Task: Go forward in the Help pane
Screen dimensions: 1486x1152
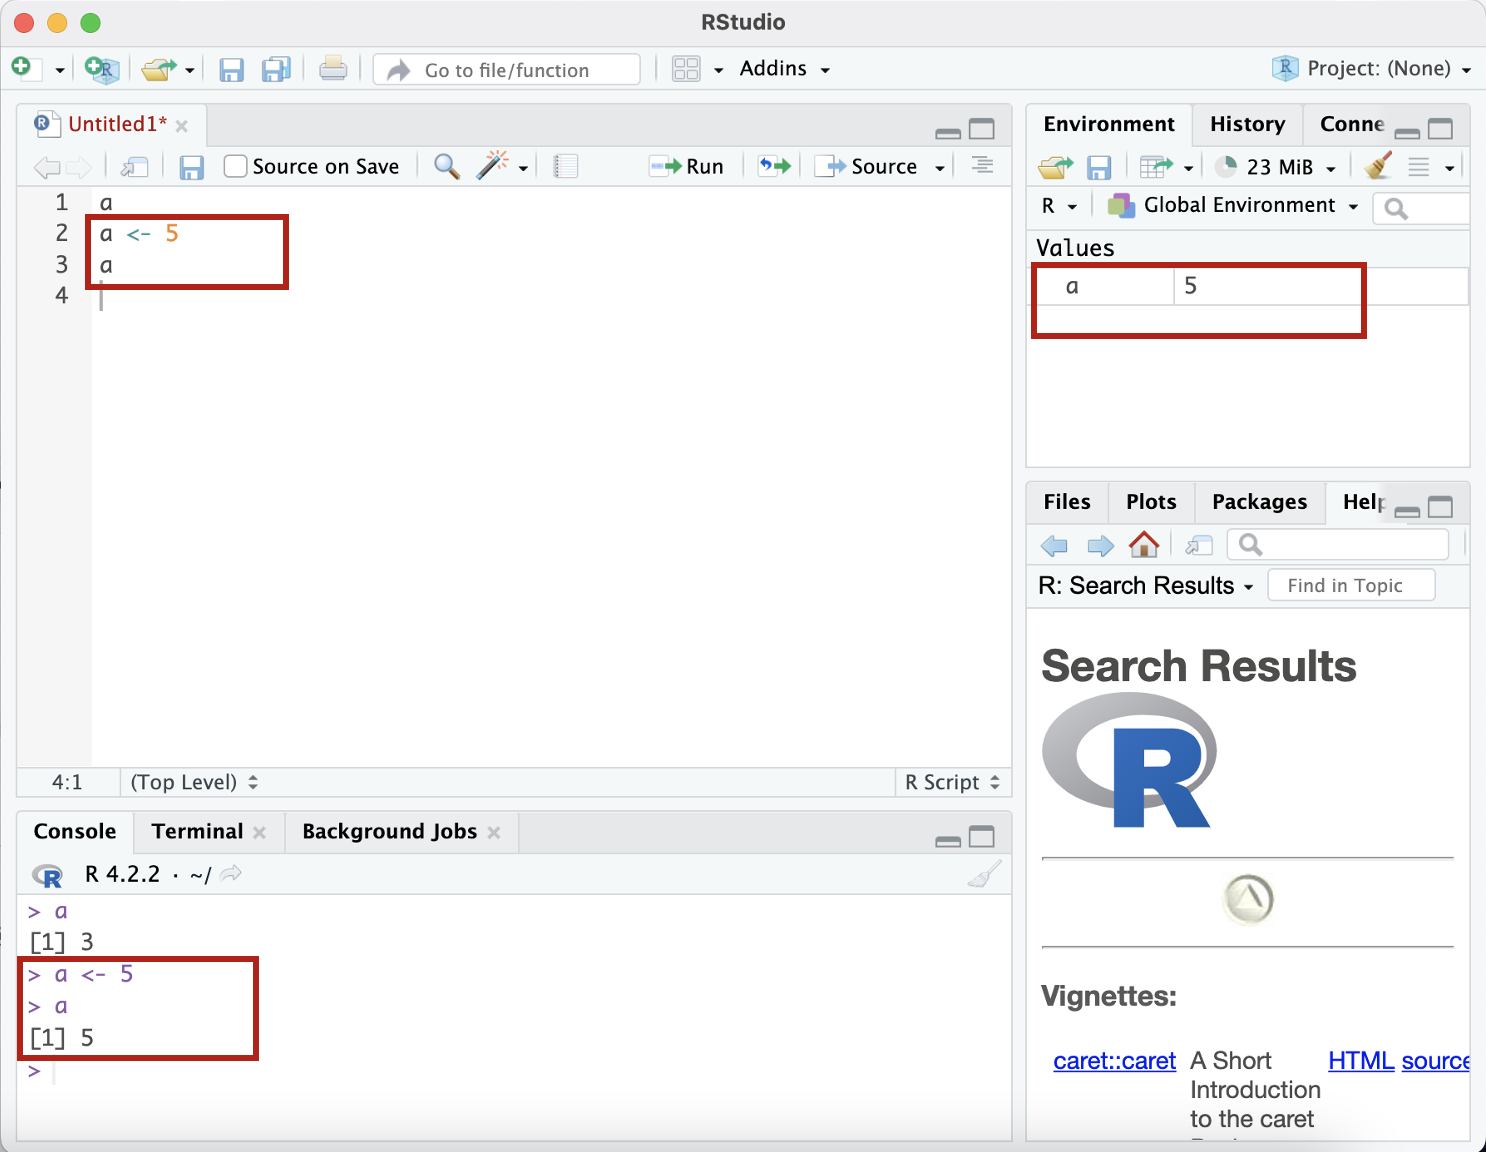Action: coord(1100,546)
